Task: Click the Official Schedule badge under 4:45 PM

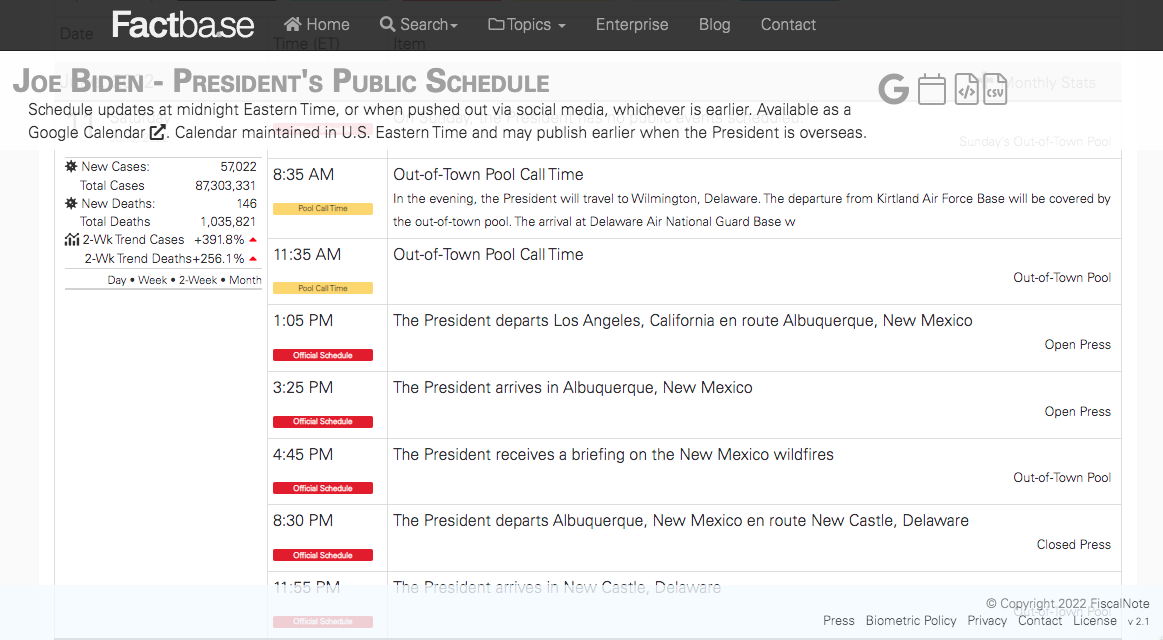Action: tap(323, 489)
